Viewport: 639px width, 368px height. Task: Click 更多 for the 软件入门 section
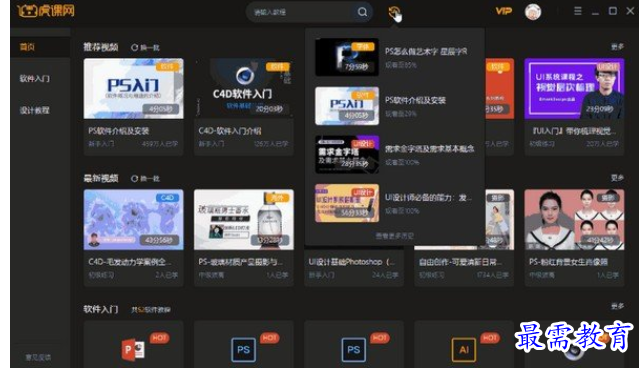tap(617, 306)
